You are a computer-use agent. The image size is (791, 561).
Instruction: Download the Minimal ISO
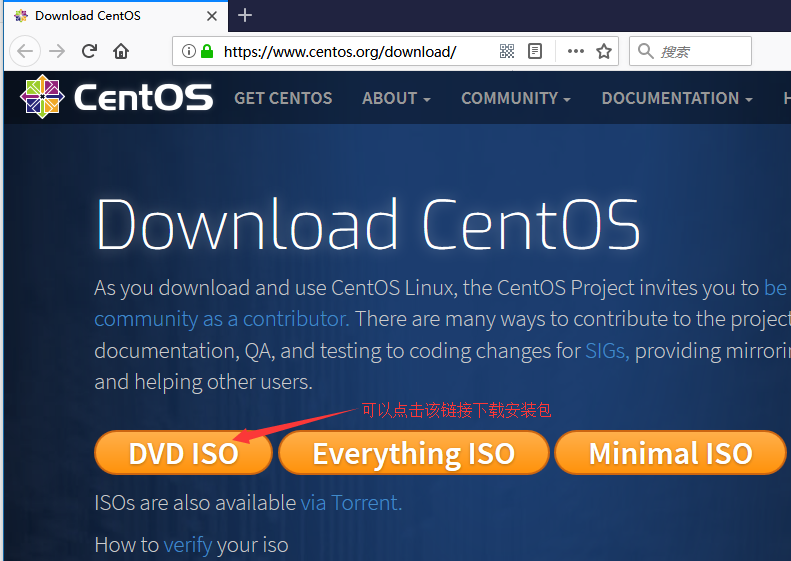pos(670,453)
